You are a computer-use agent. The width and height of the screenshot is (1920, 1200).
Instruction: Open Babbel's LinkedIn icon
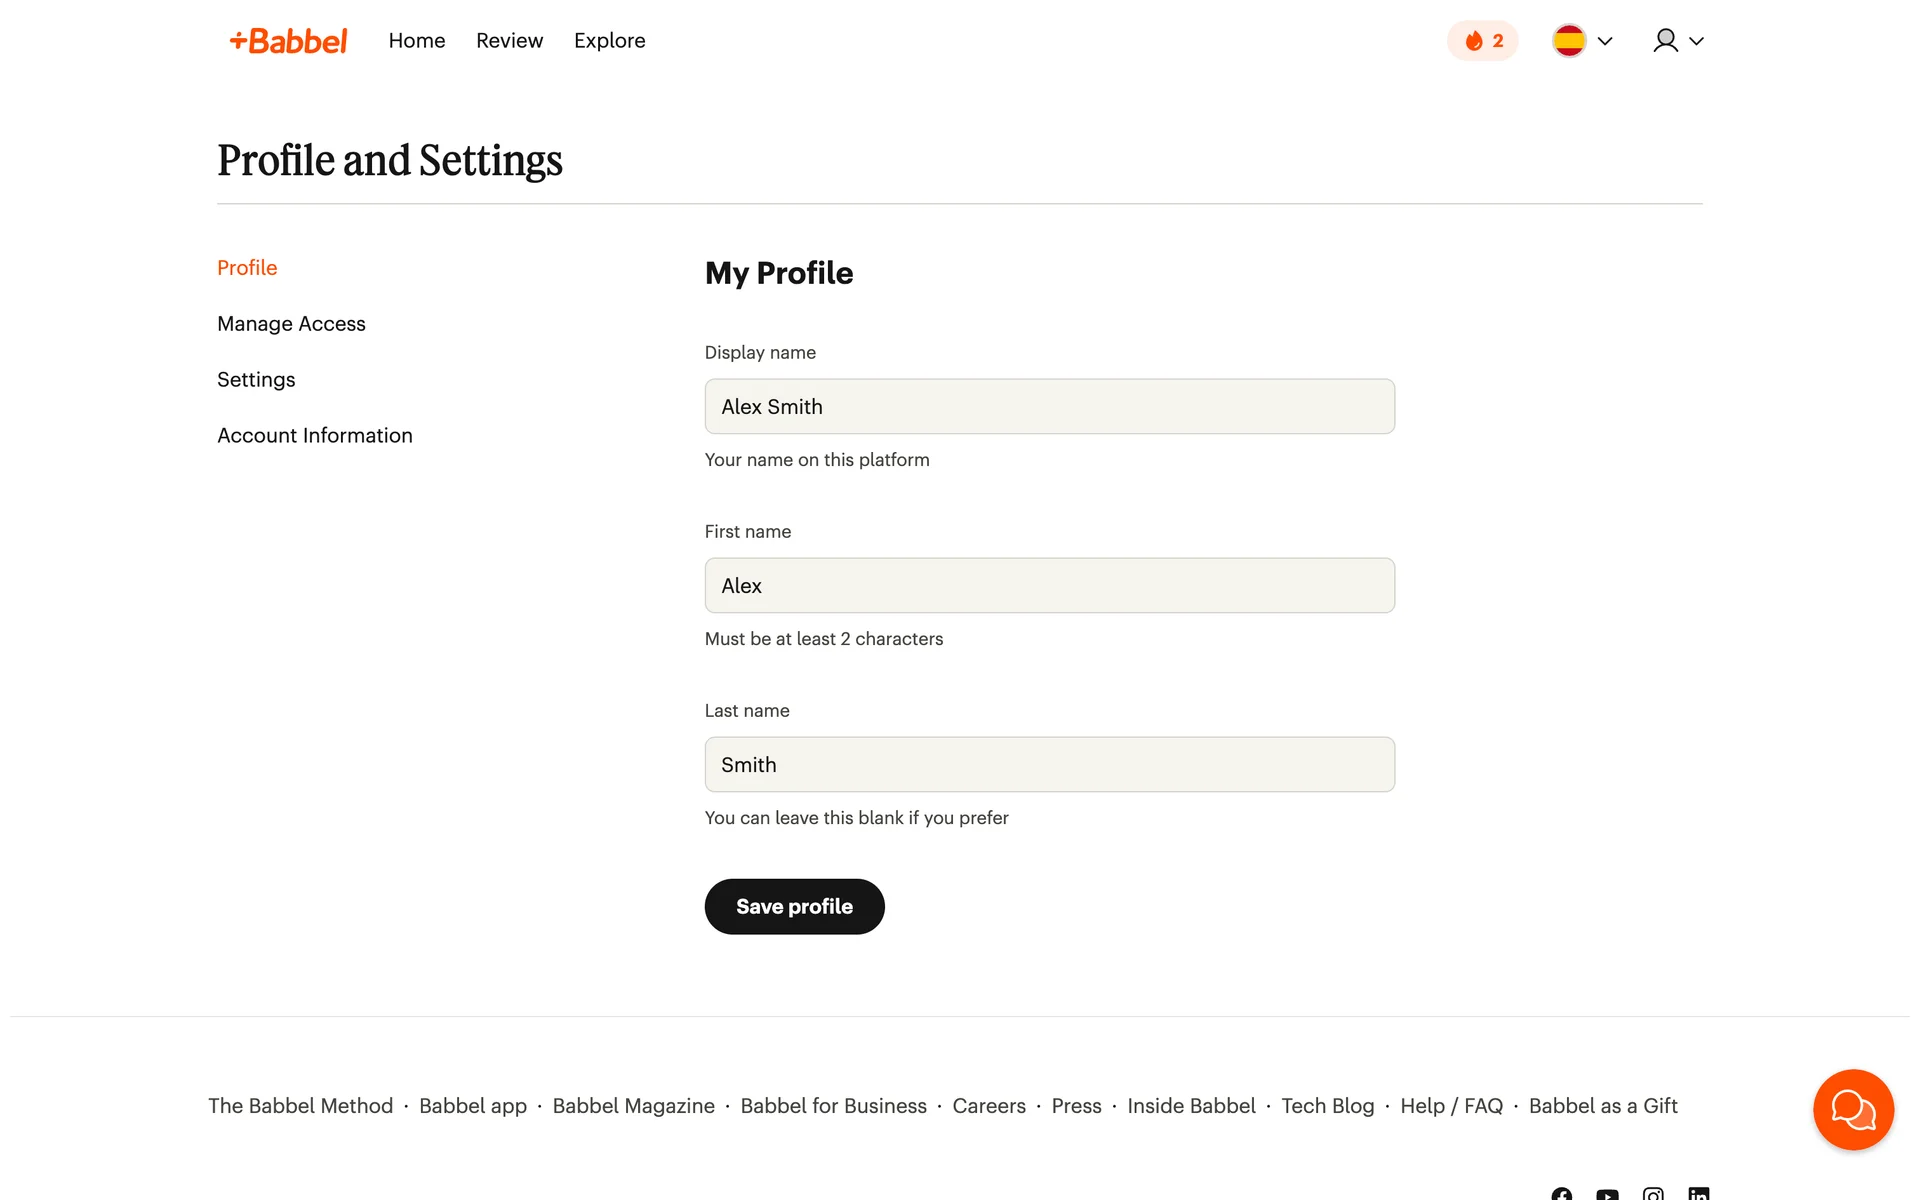tap(1698, 1194)
